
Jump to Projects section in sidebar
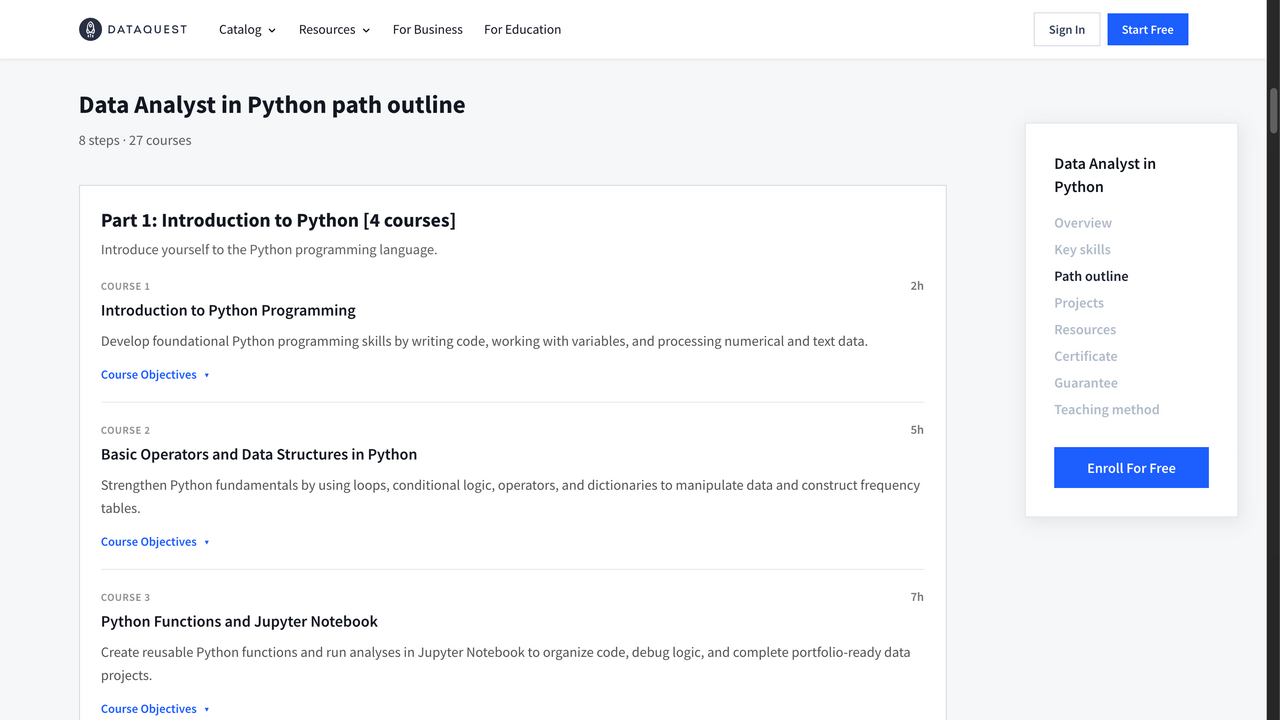tap(1079, 303)
